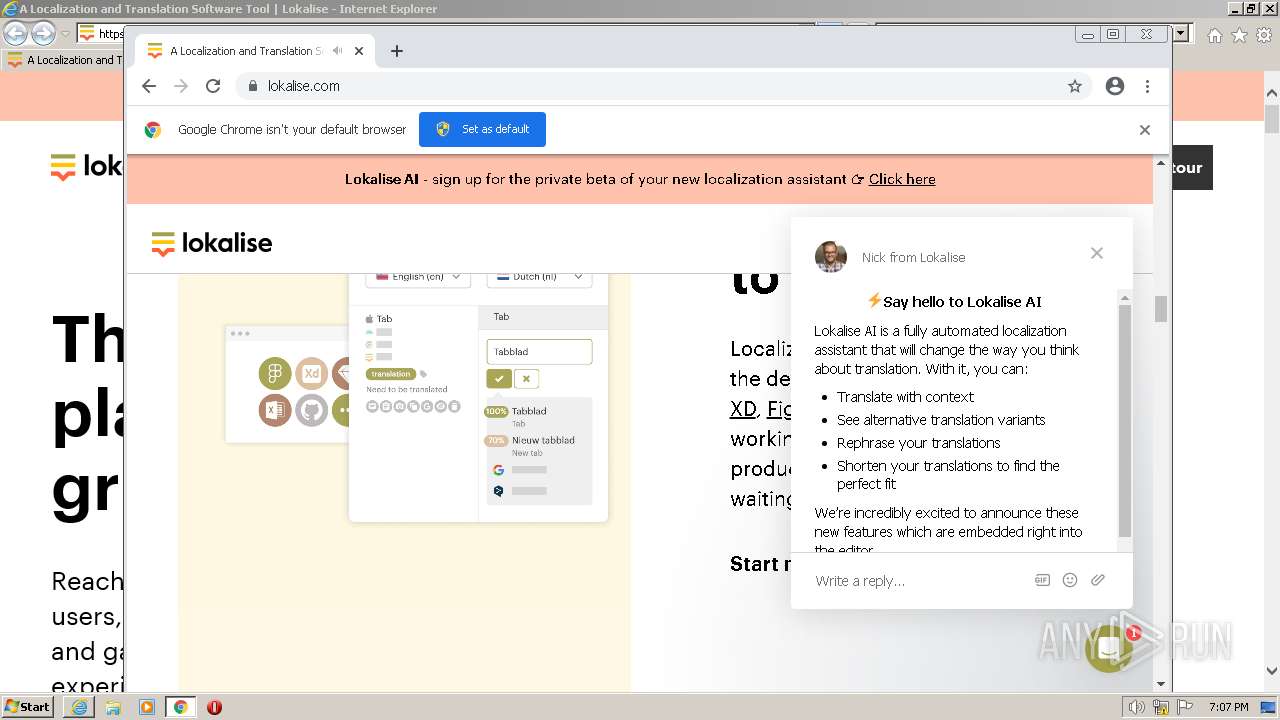Screen dimensions: 1280x720
Task: Bookmark this page with Chrome's star icon
Action: 1075,86
